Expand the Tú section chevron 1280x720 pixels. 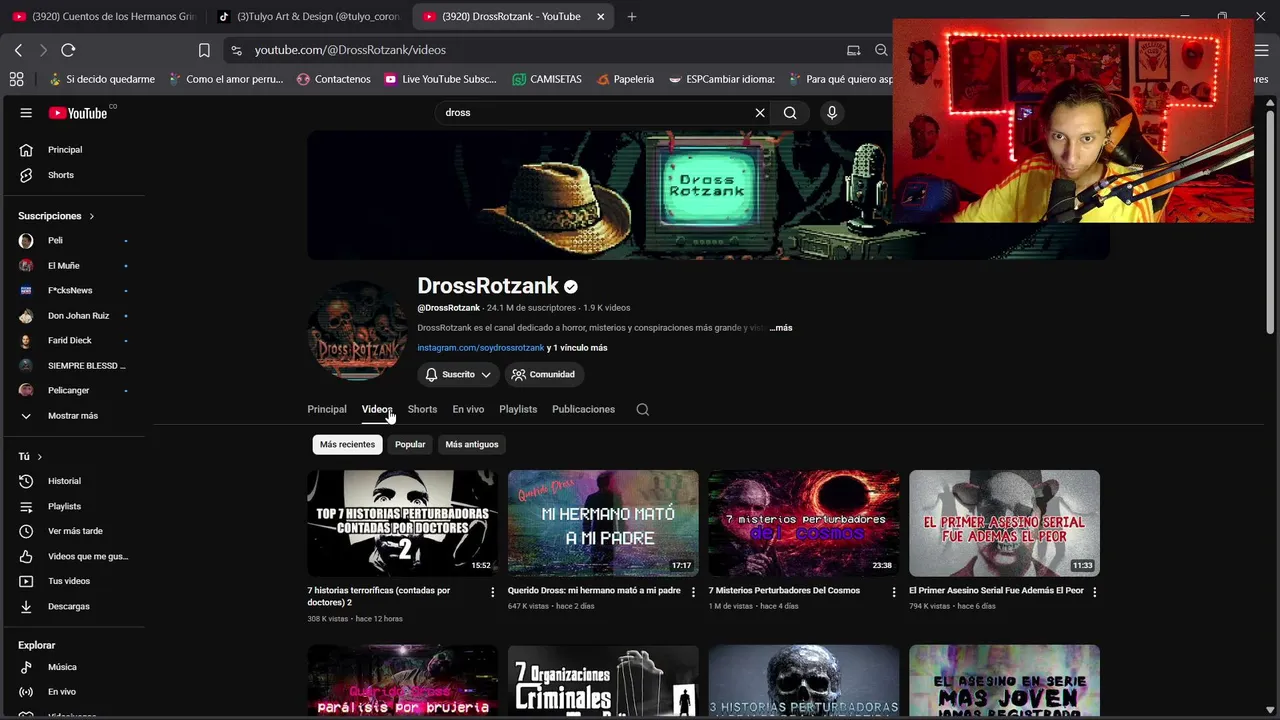click(x=39, y=457)
